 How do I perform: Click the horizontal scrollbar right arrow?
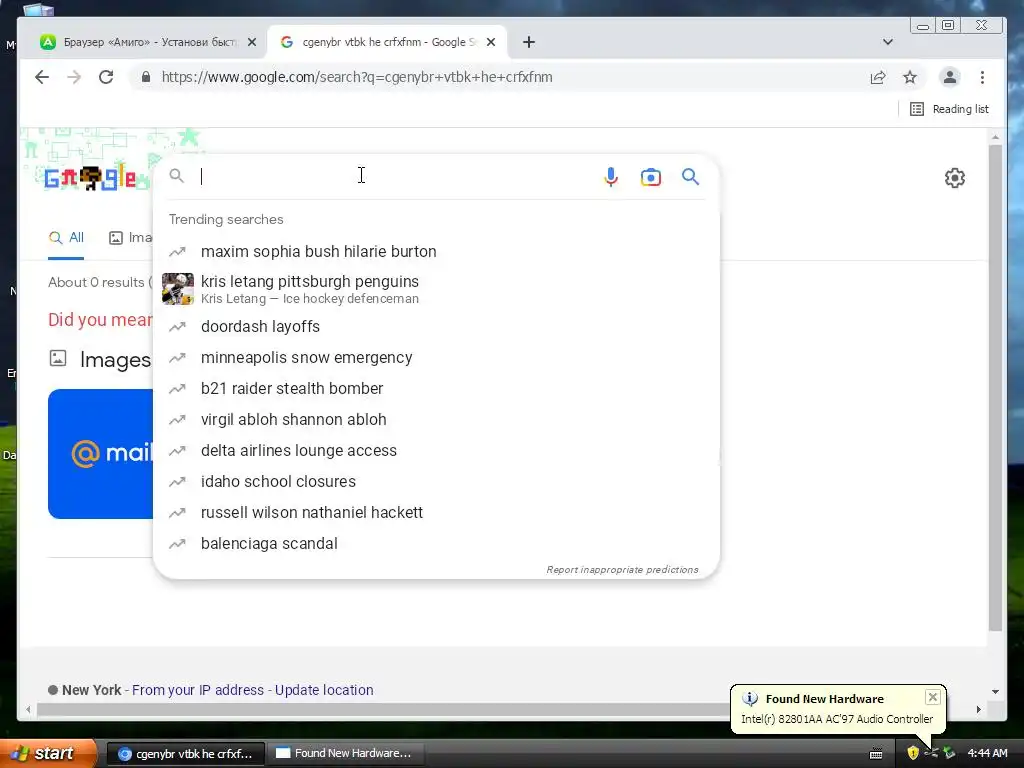(978, 709)
